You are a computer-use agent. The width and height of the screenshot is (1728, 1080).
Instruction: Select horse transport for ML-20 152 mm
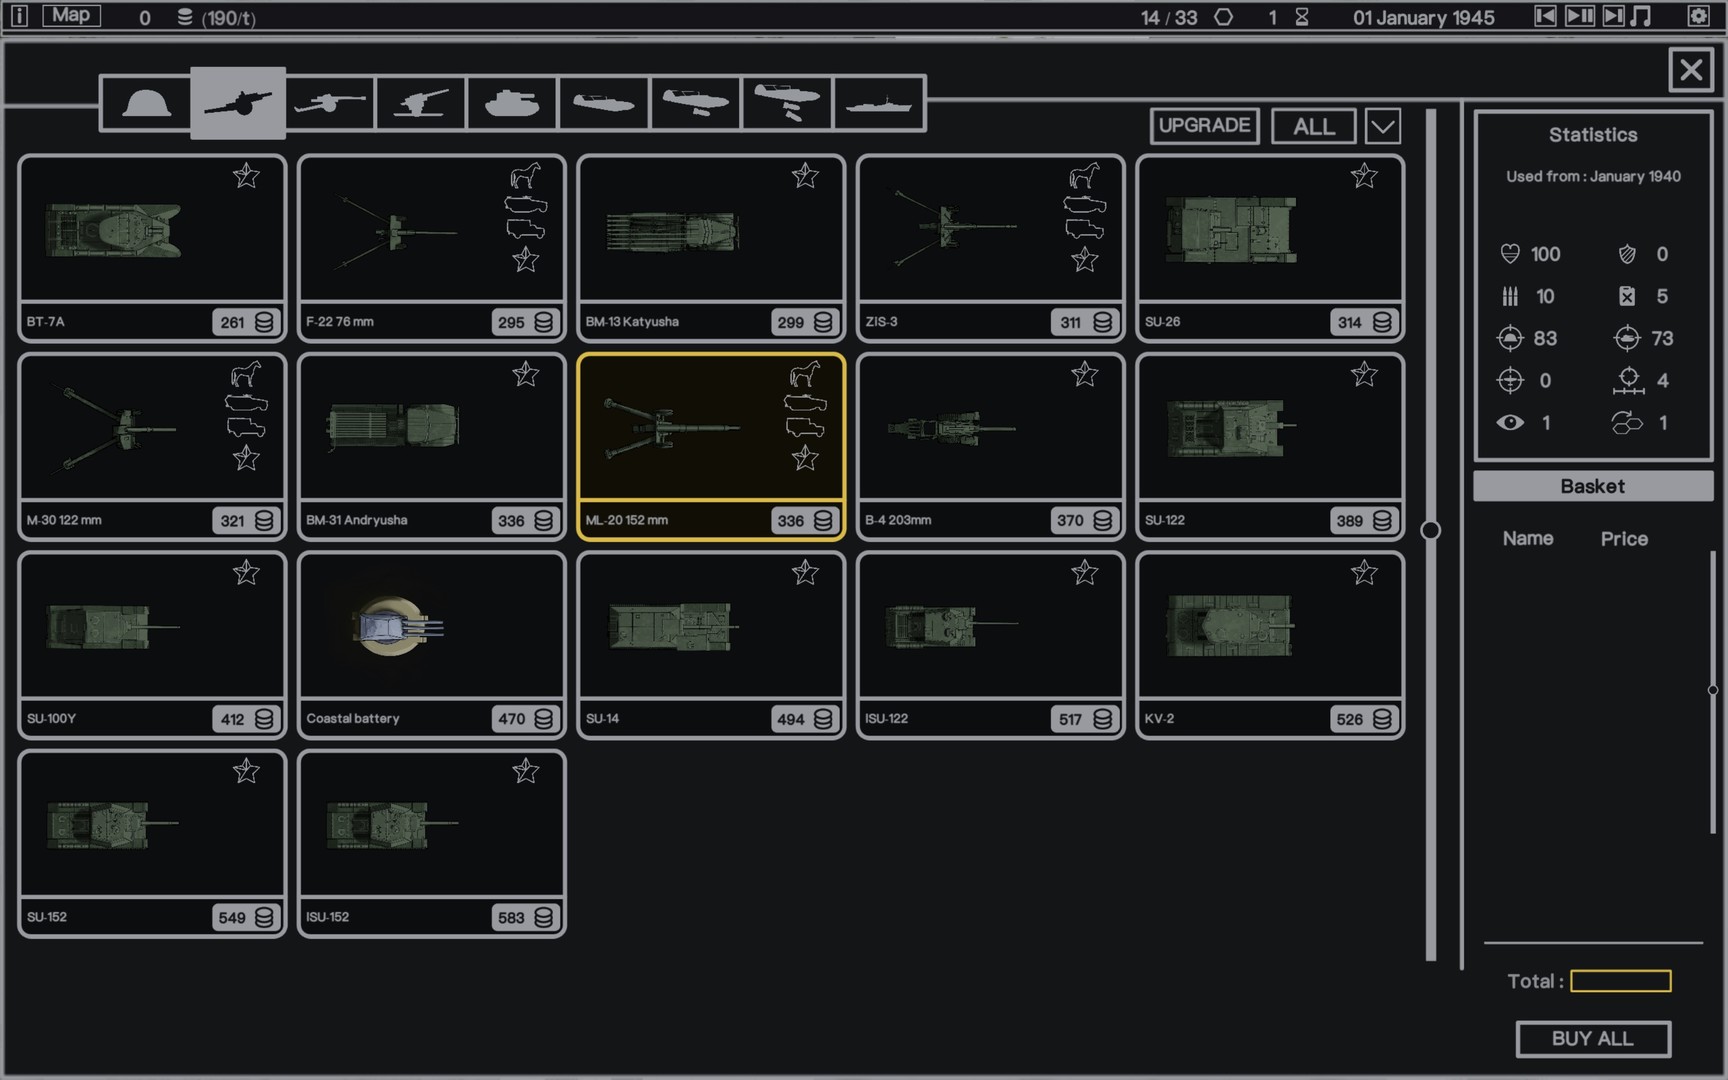pyautogui.click(x=804, y=375)
